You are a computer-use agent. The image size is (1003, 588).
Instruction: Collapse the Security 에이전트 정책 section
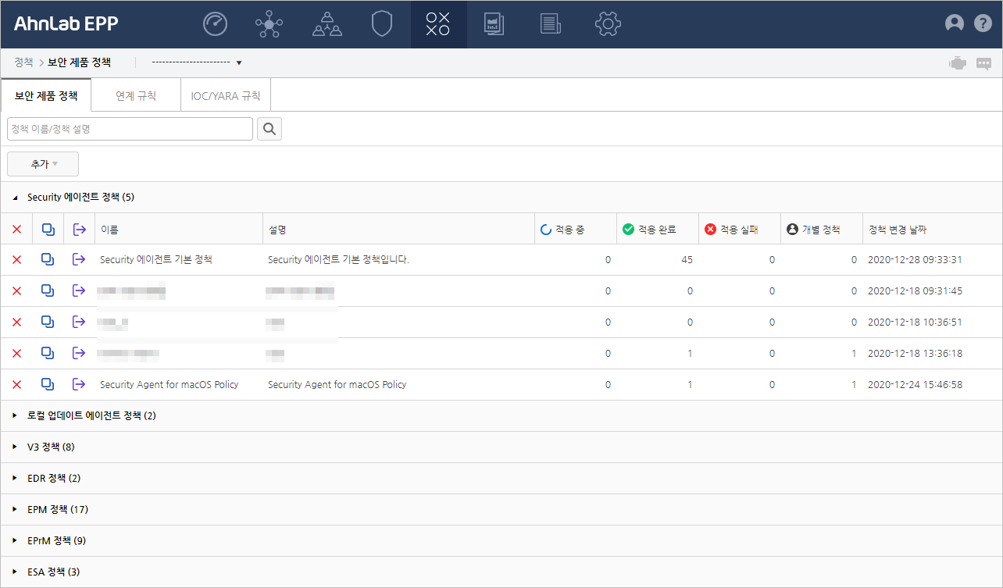click(15, 198)
